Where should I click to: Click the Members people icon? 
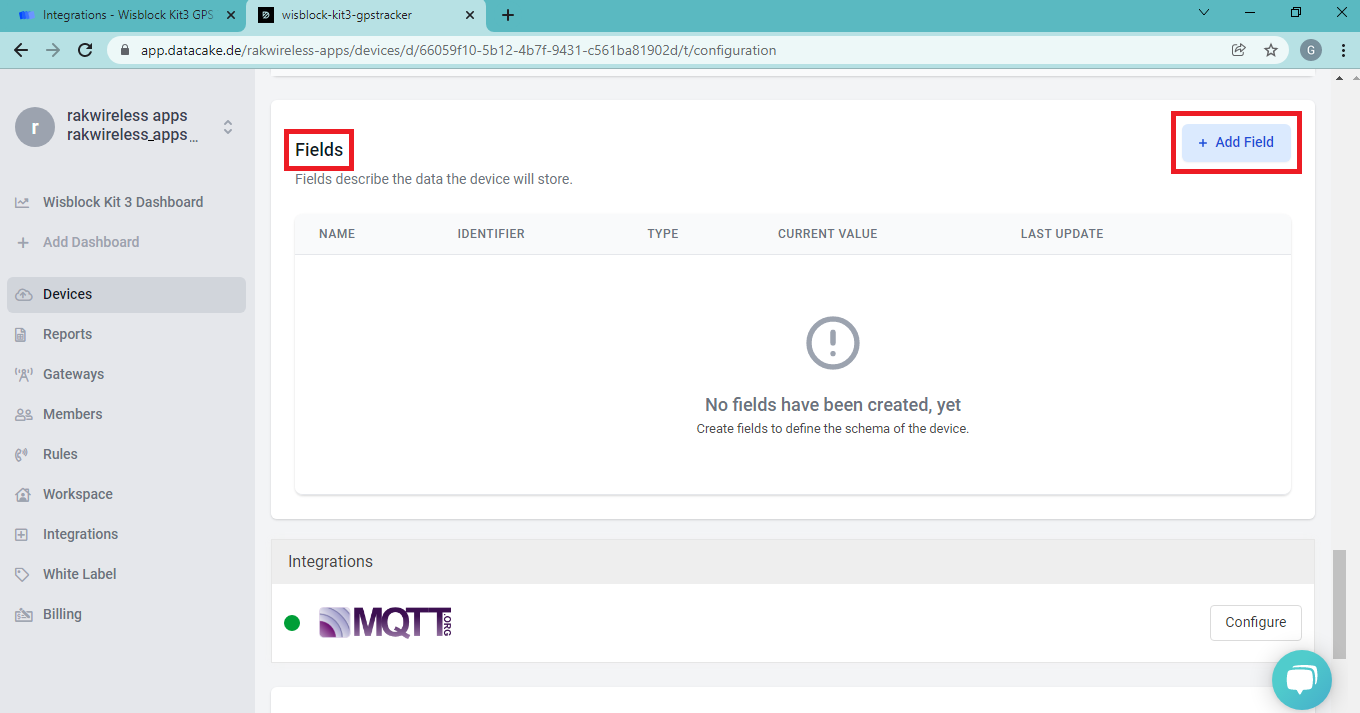pos(23,414)
